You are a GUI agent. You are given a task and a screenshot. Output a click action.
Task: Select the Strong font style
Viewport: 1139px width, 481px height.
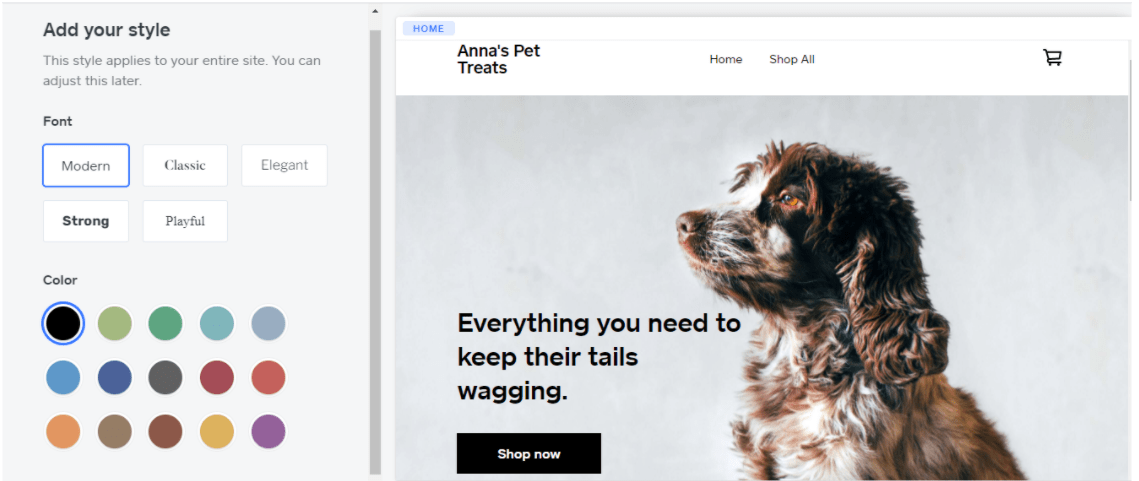tap(86, 221)
